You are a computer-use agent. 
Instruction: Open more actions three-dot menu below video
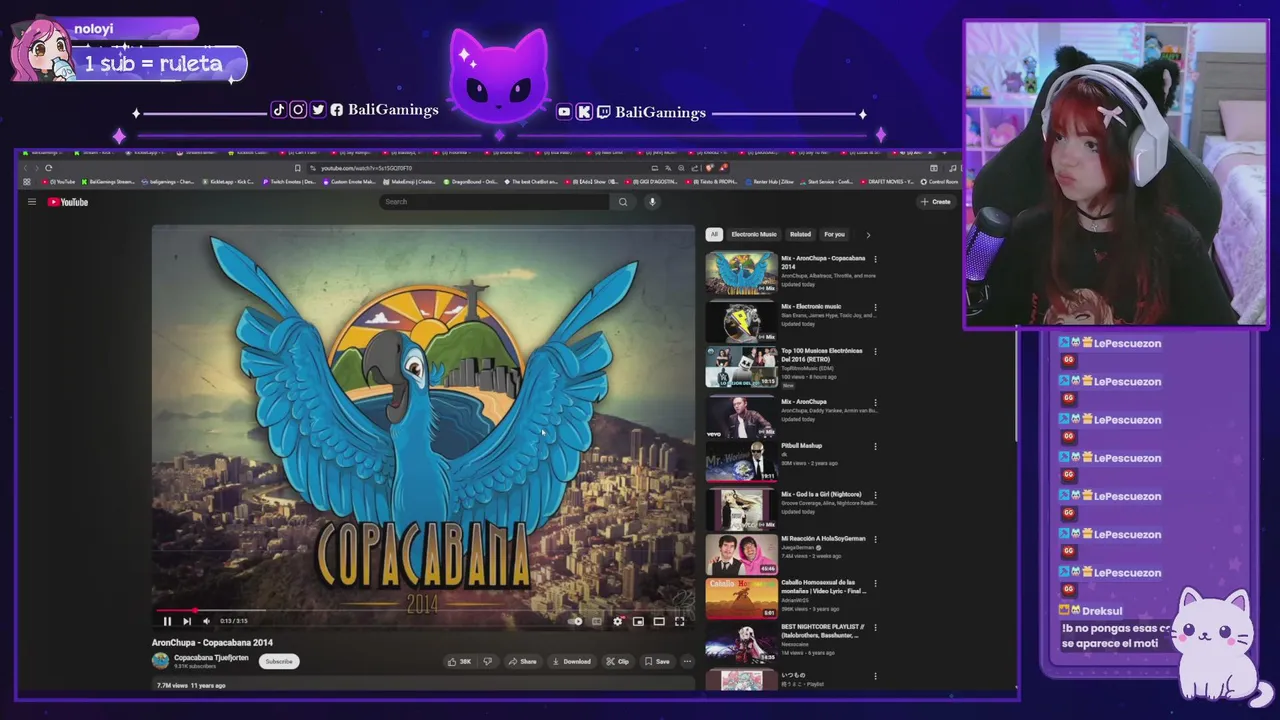tap(687, 661)
